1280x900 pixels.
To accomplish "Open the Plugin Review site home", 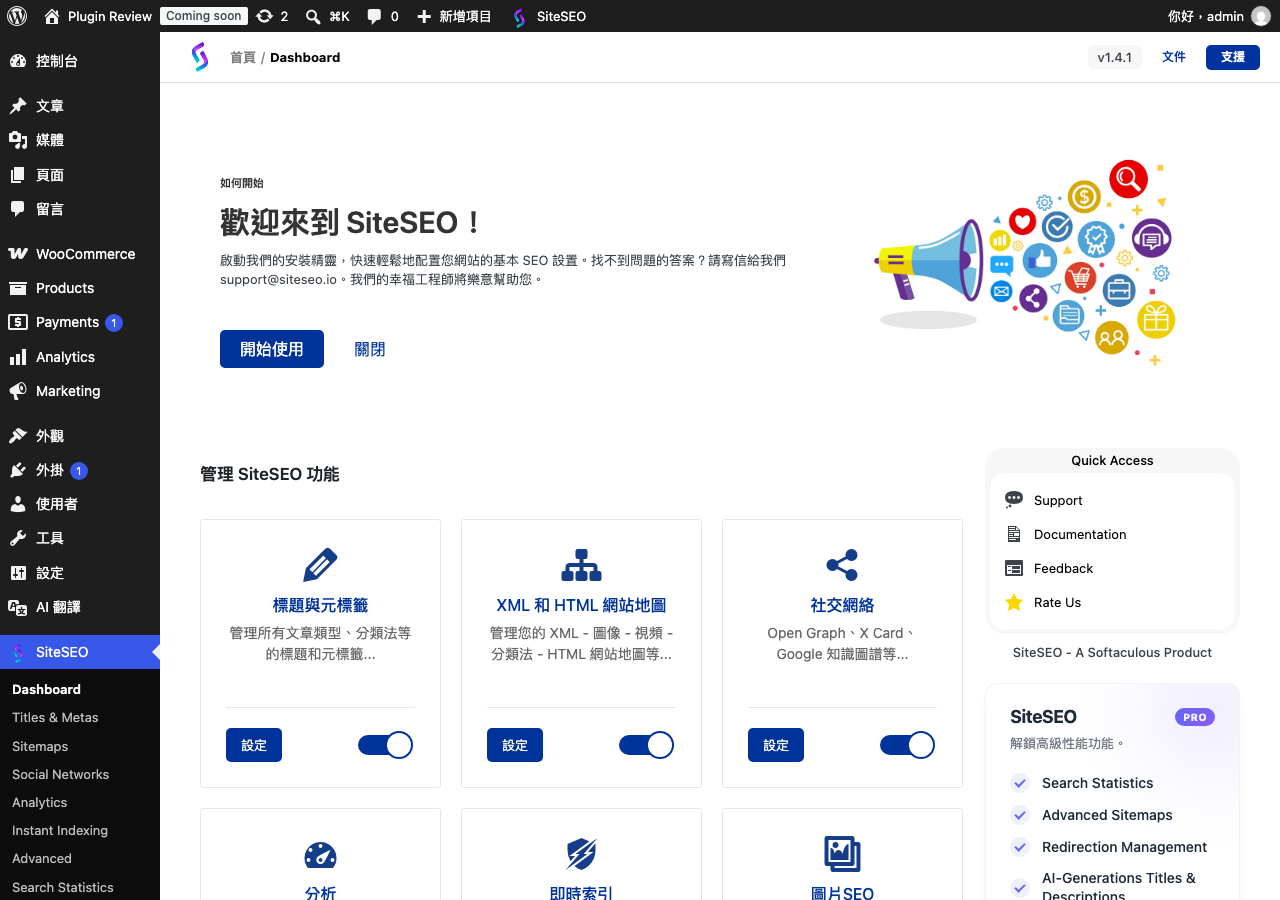I will 98,16.
